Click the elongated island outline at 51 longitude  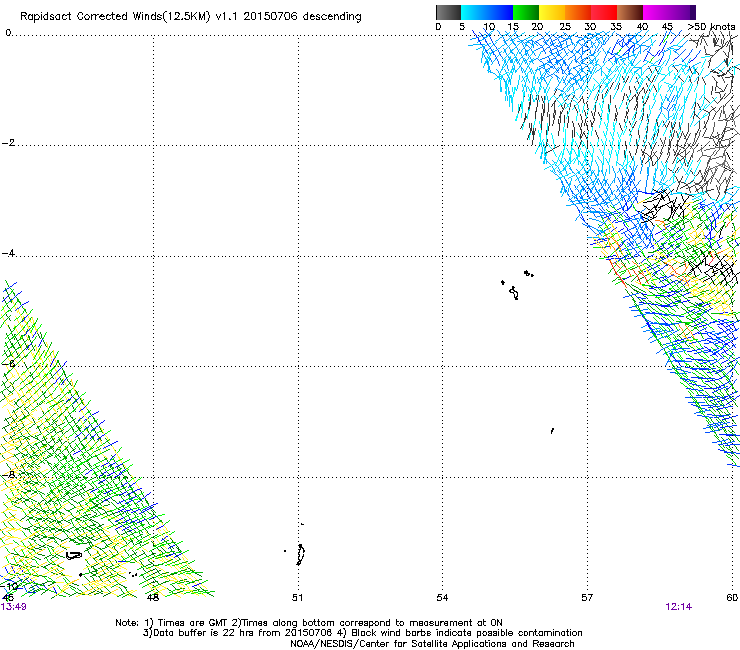tap(301, 554)
